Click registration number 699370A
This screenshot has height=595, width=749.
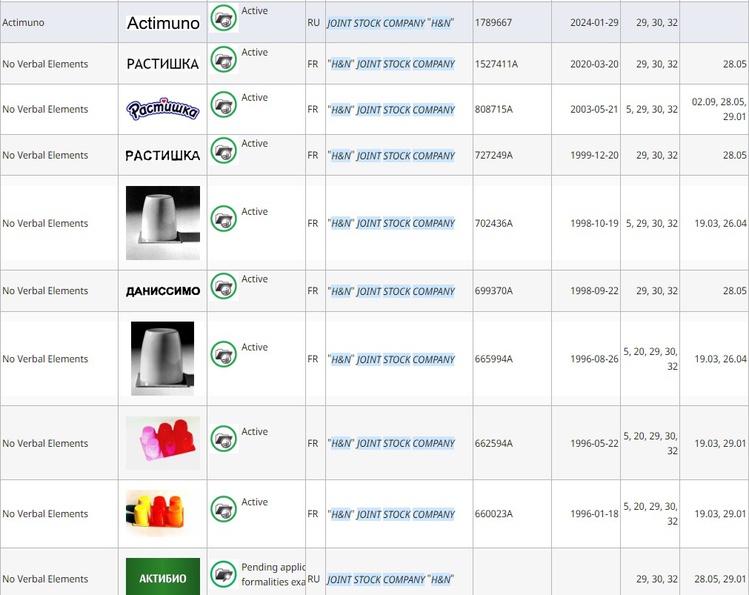(494, 291)
